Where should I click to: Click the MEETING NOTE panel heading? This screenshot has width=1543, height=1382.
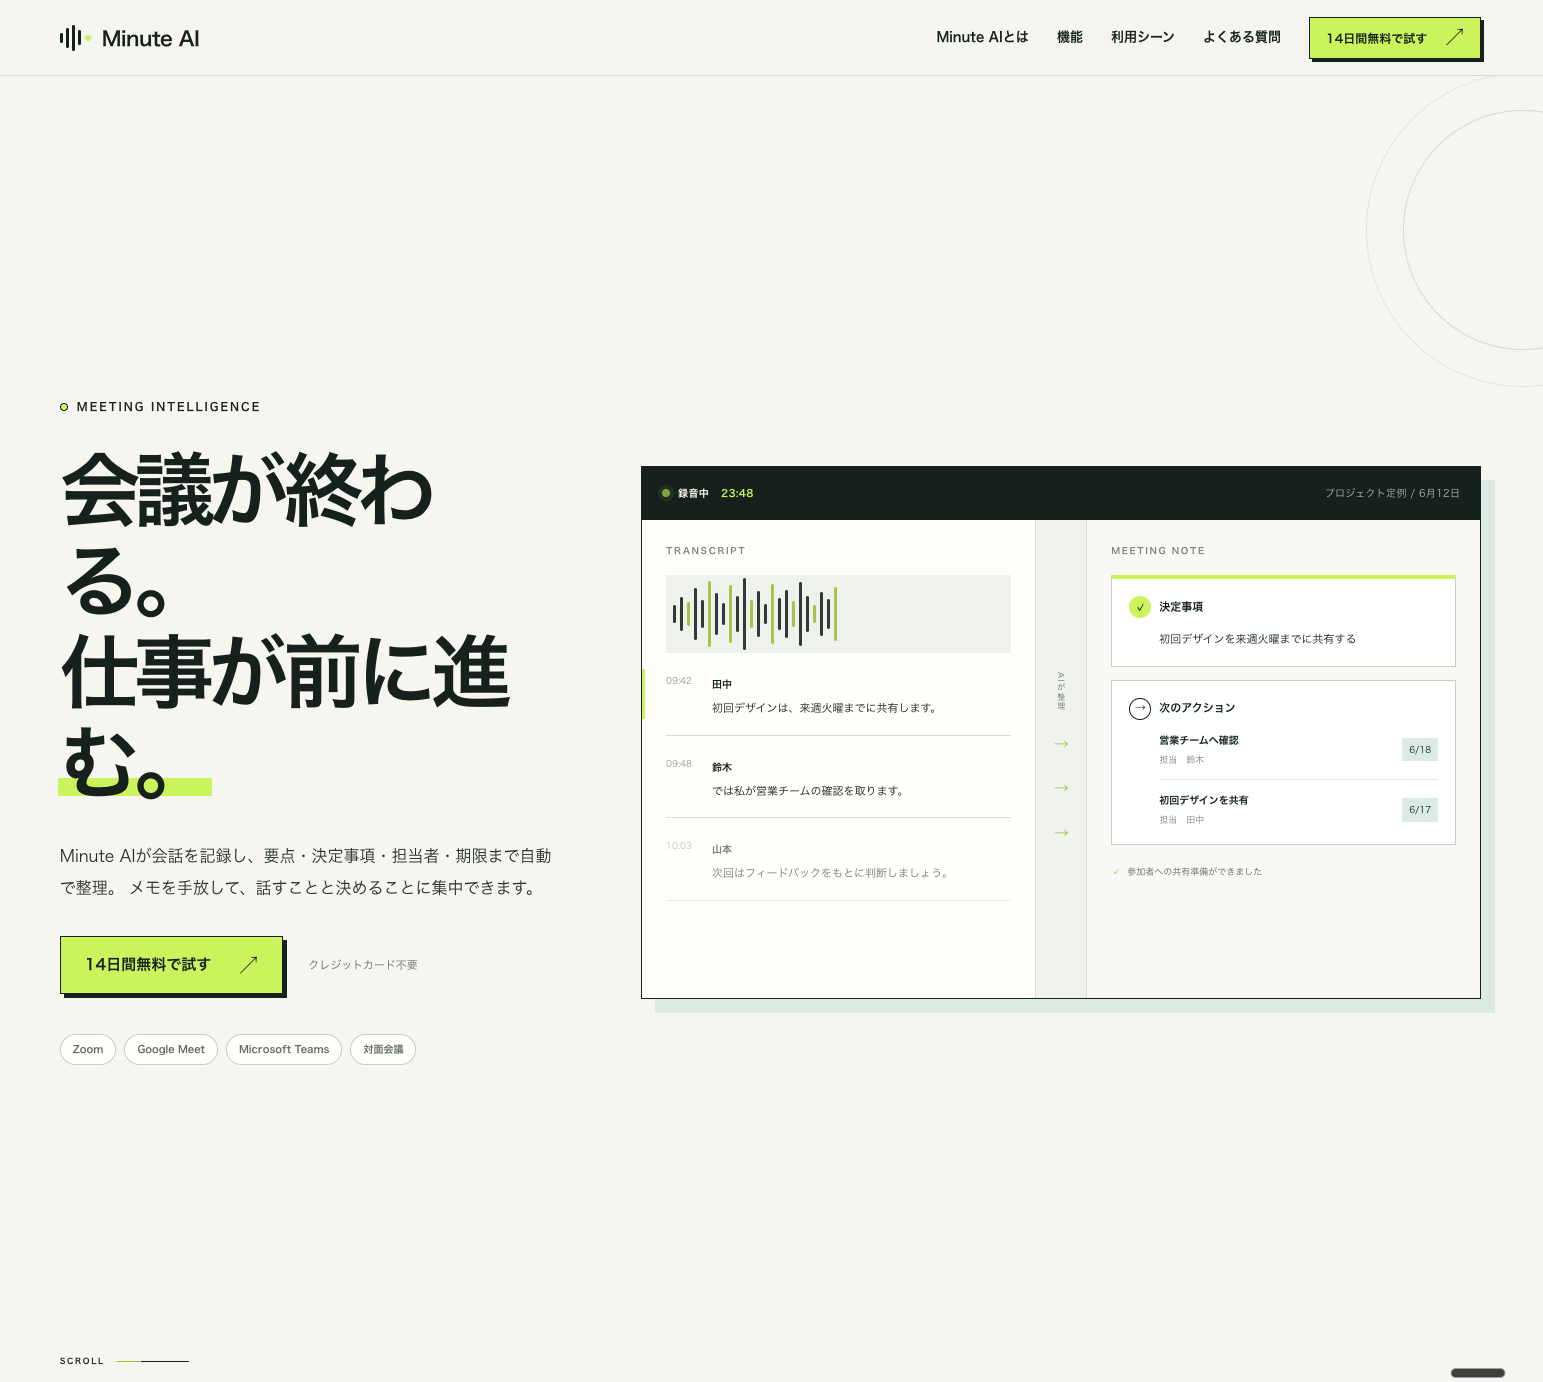click(1158, 551)
